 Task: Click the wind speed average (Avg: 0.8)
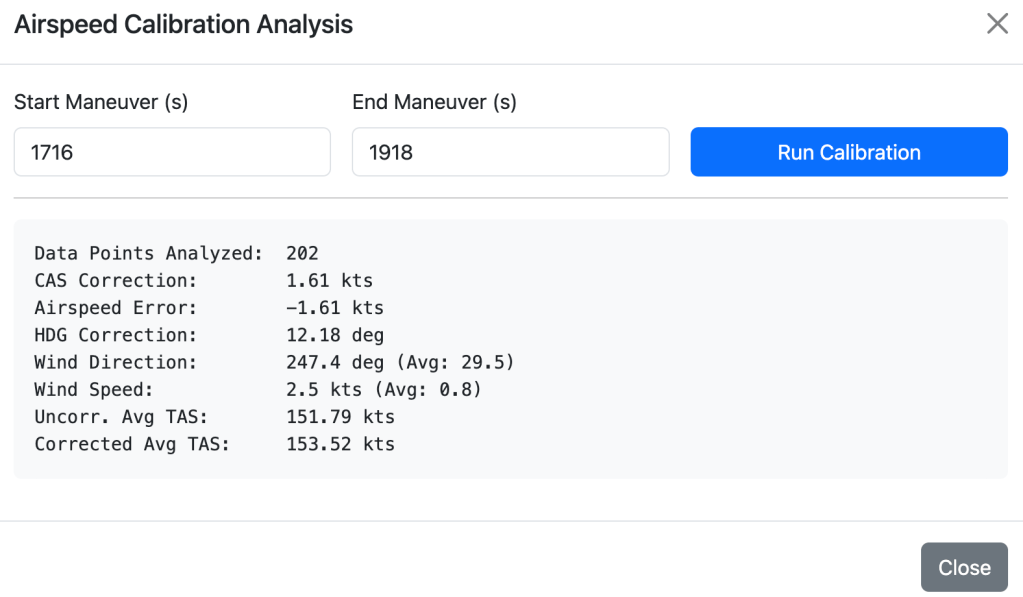point(427,389)
